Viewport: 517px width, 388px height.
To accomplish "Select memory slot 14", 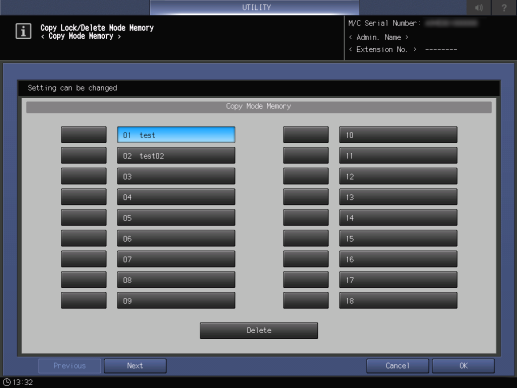I will tap(398, 218).
